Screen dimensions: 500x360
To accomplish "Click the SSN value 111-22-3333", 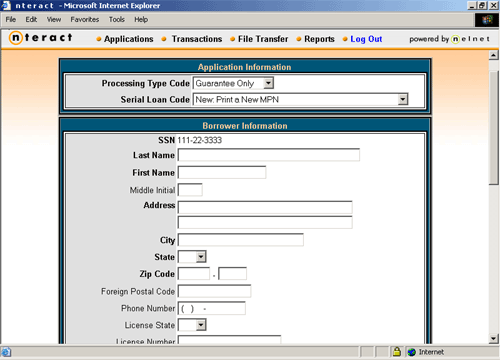I will tap(199, 140).
